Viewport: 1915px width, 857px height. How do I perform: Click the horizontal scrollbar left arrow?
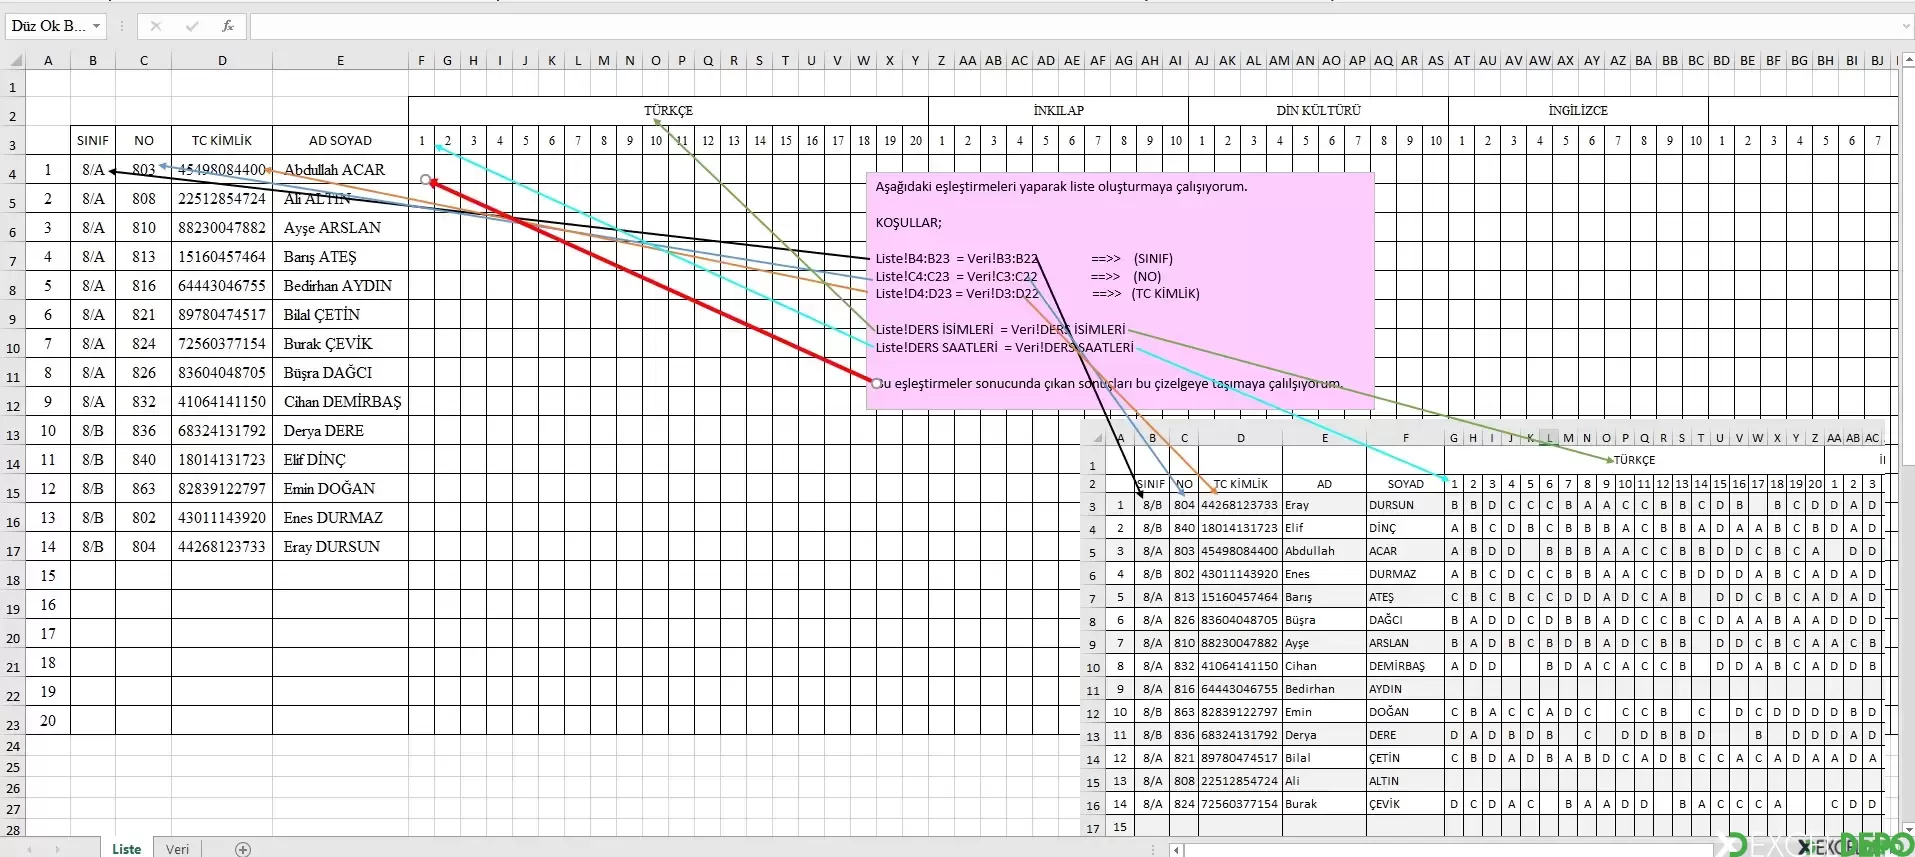coord(1178,850)
